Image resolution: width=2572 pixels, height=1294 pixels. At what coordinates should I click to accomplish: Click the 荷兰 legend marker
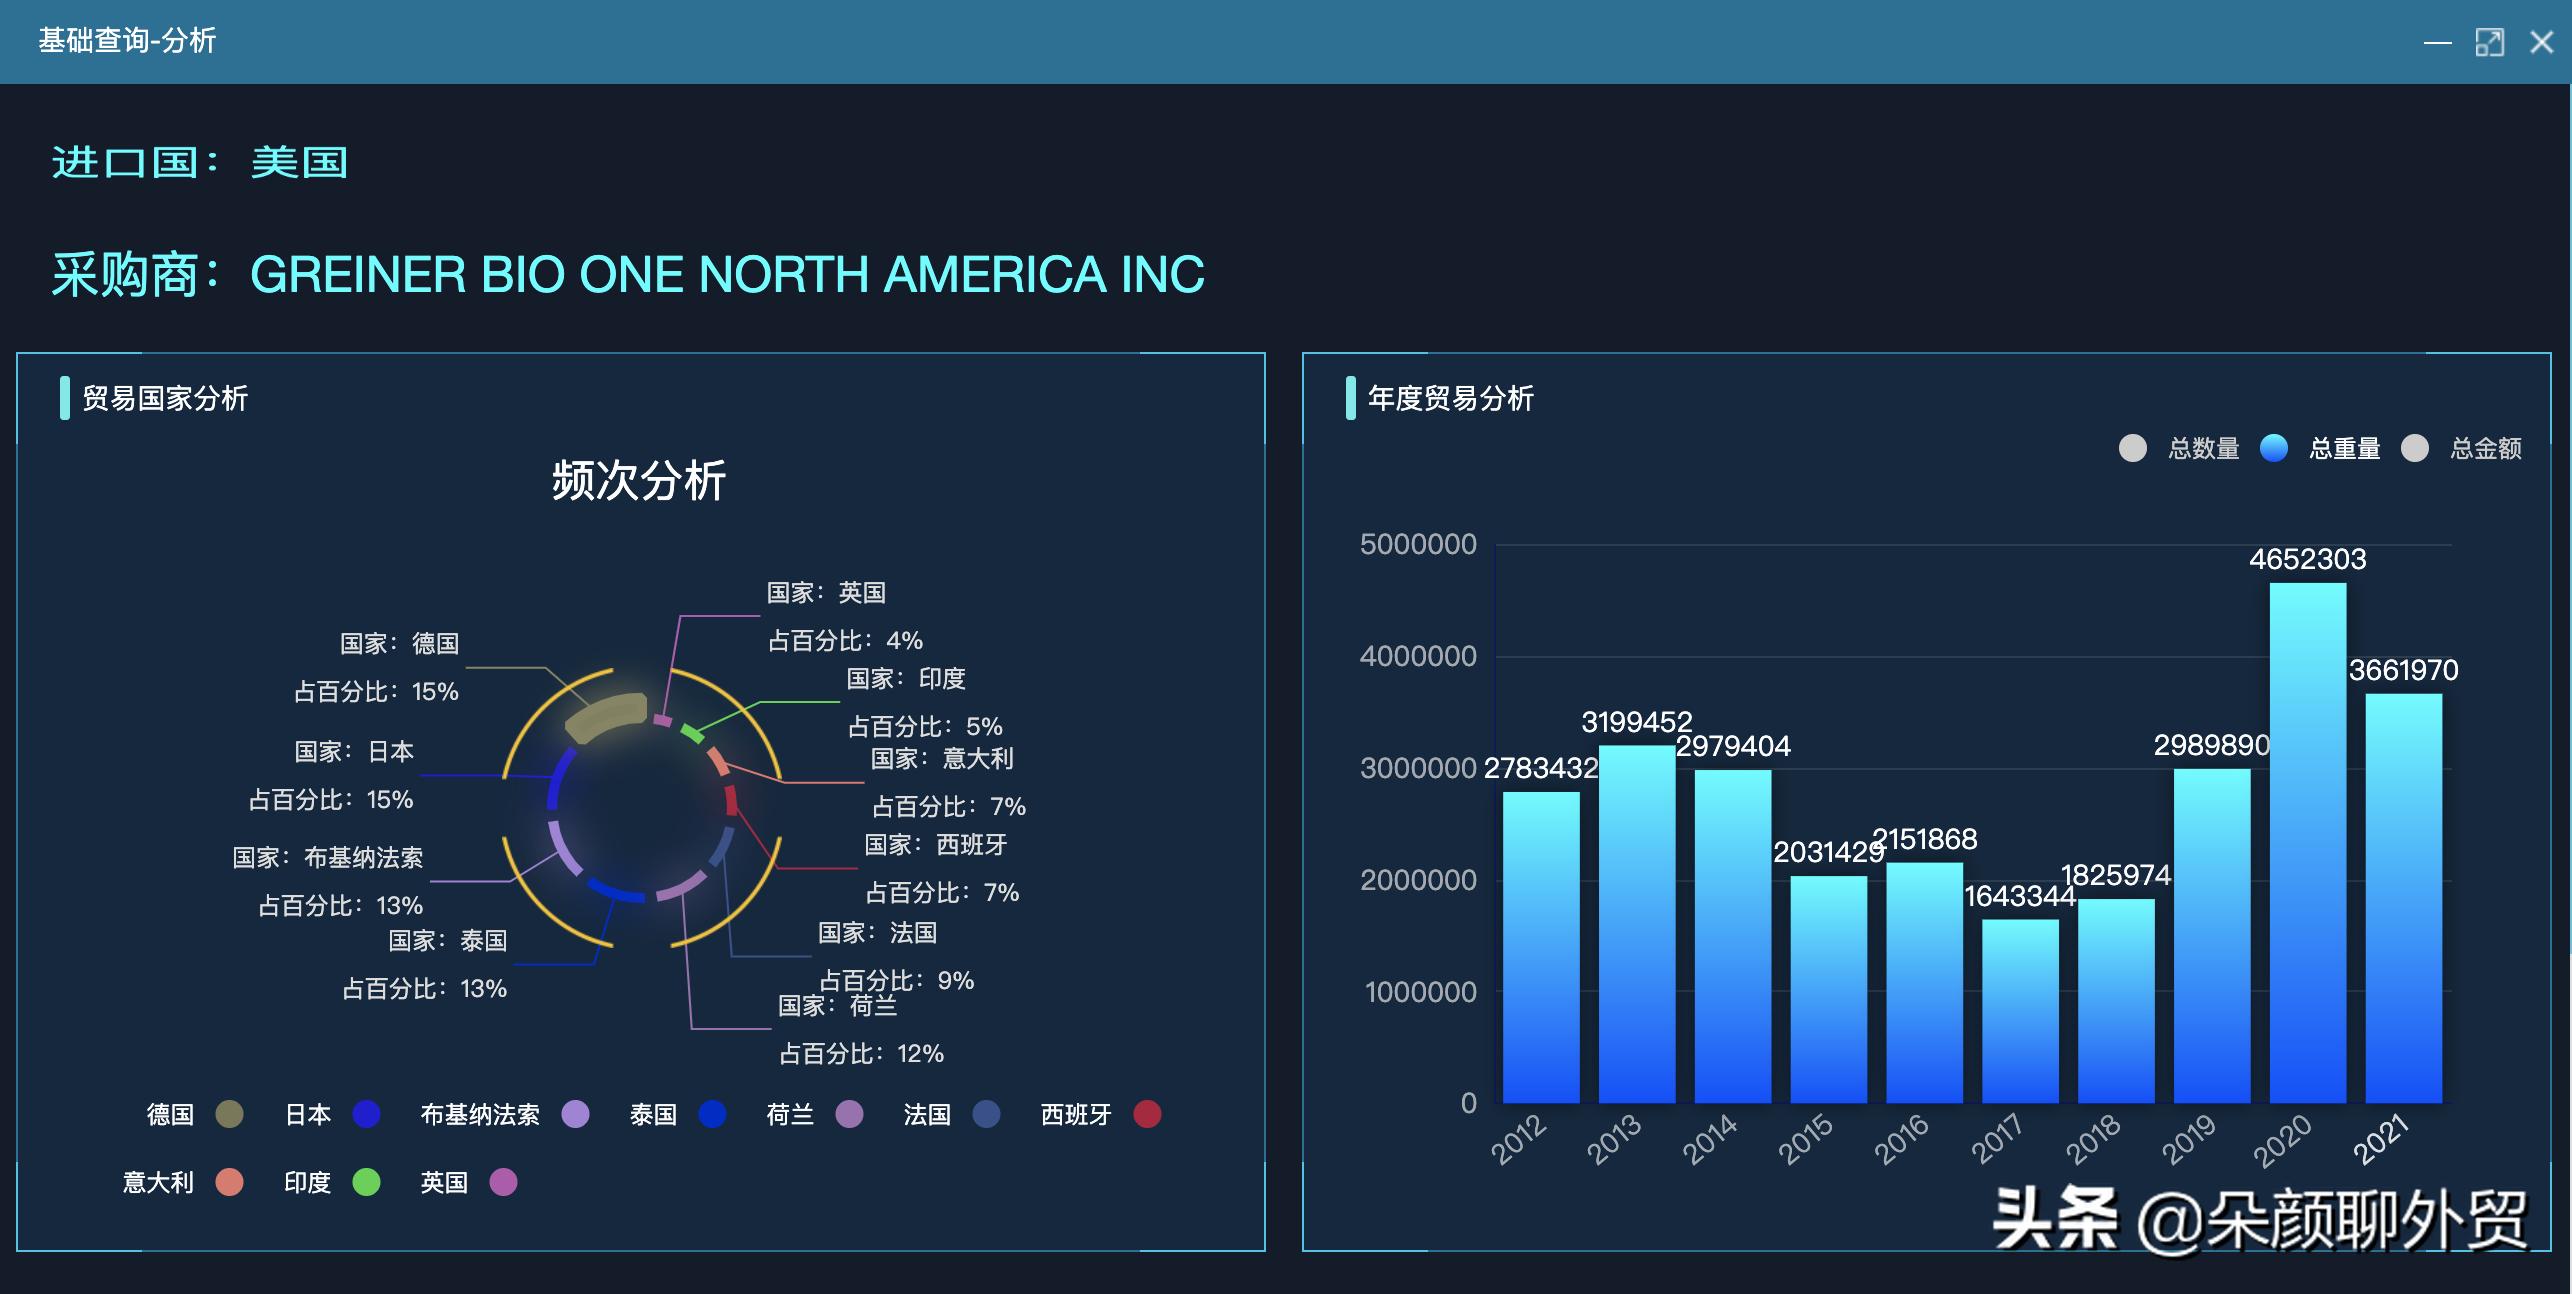click(849, 1114)
